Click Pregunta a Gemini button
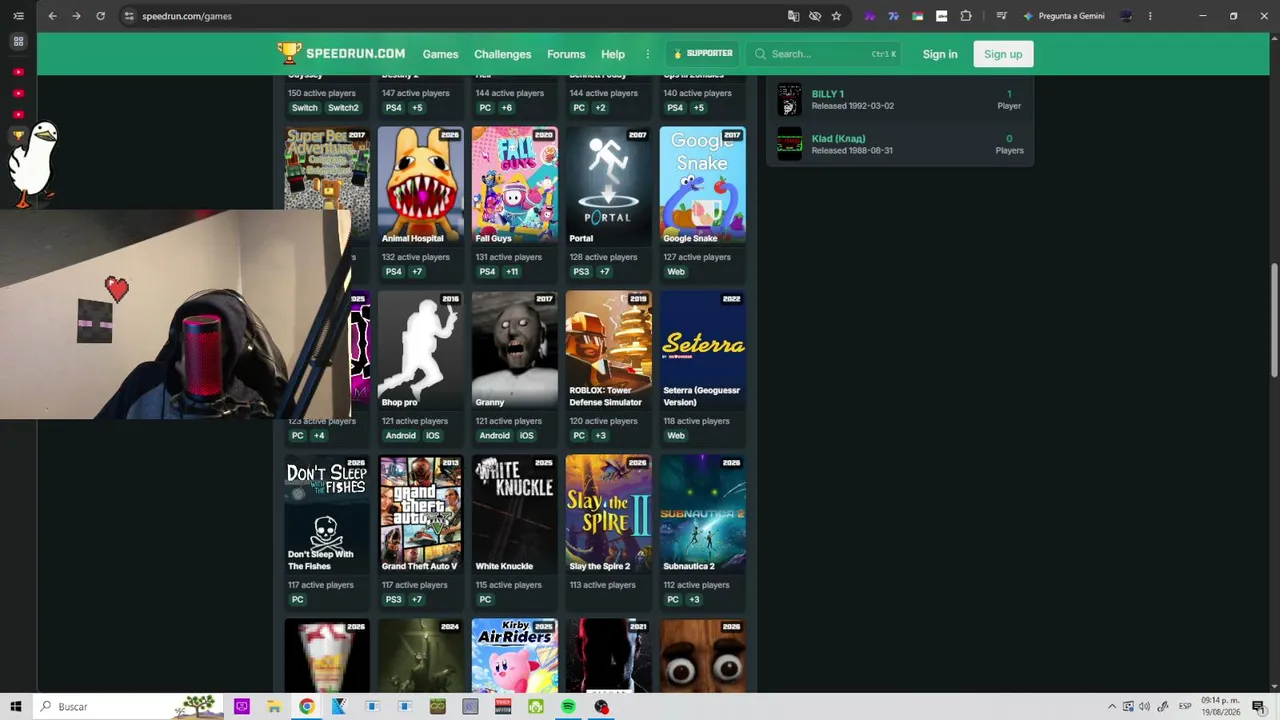This screenshot has height=720, width=1280. point(1063,16)
